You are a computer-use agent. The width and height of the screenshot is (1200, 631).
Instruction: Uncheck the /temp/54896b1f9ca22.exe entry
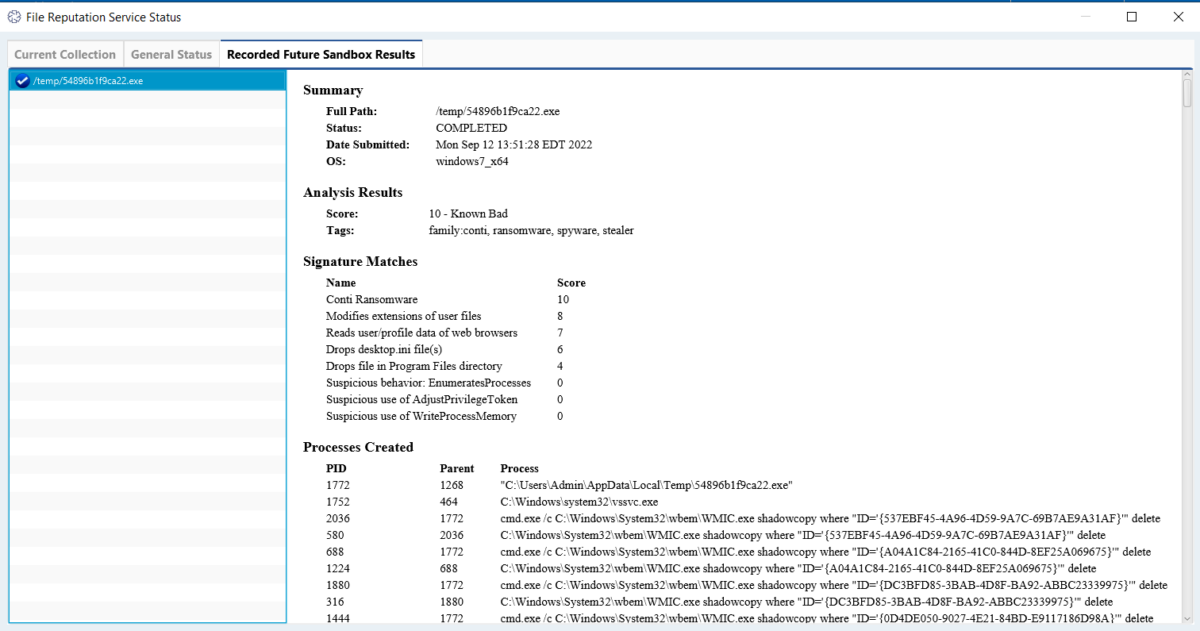coord(21,81)
